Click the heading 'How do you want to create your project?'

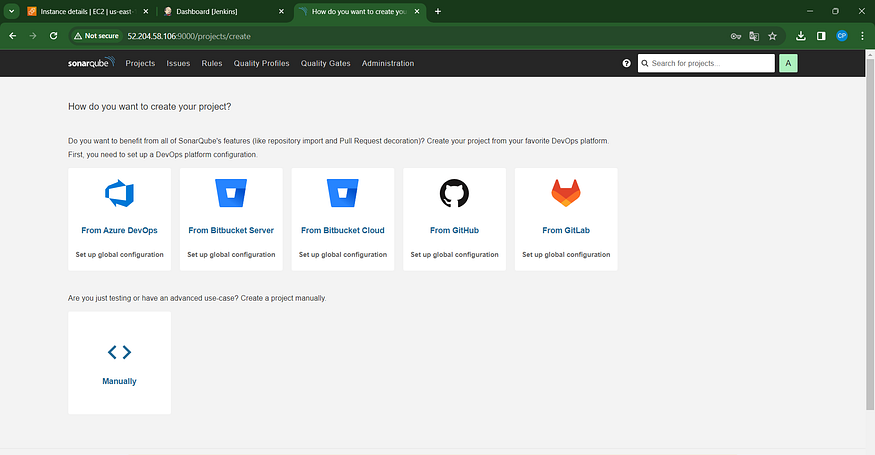point(150,107)
